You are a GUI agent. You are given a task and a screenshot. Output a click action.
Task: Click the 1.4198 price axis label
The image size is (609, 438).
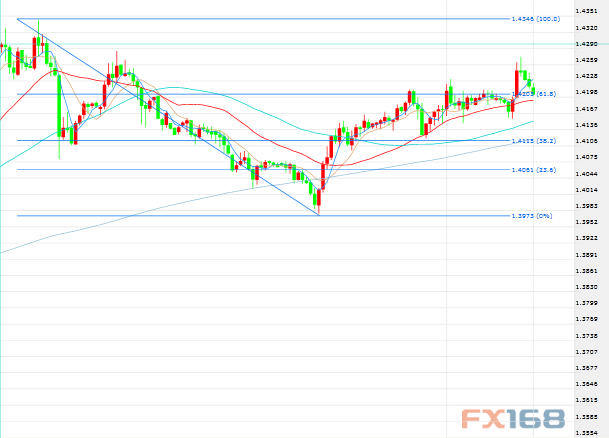coord(586,92)
